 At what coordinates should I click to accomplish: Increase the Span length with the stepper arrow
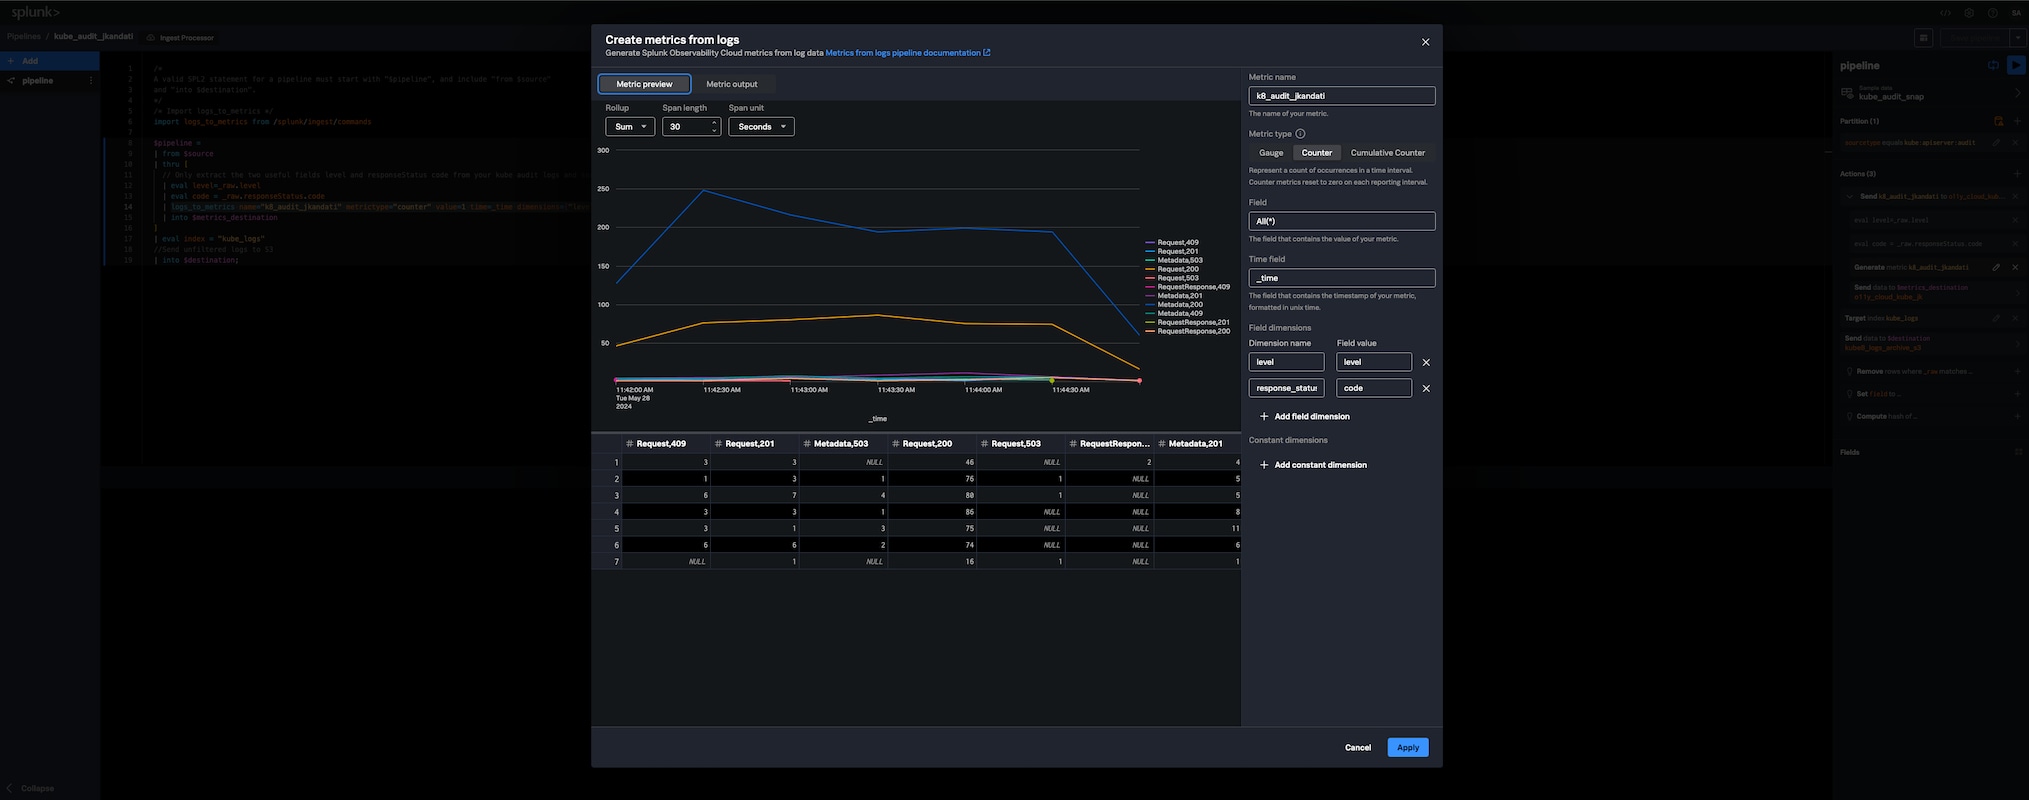coord(714,123)
